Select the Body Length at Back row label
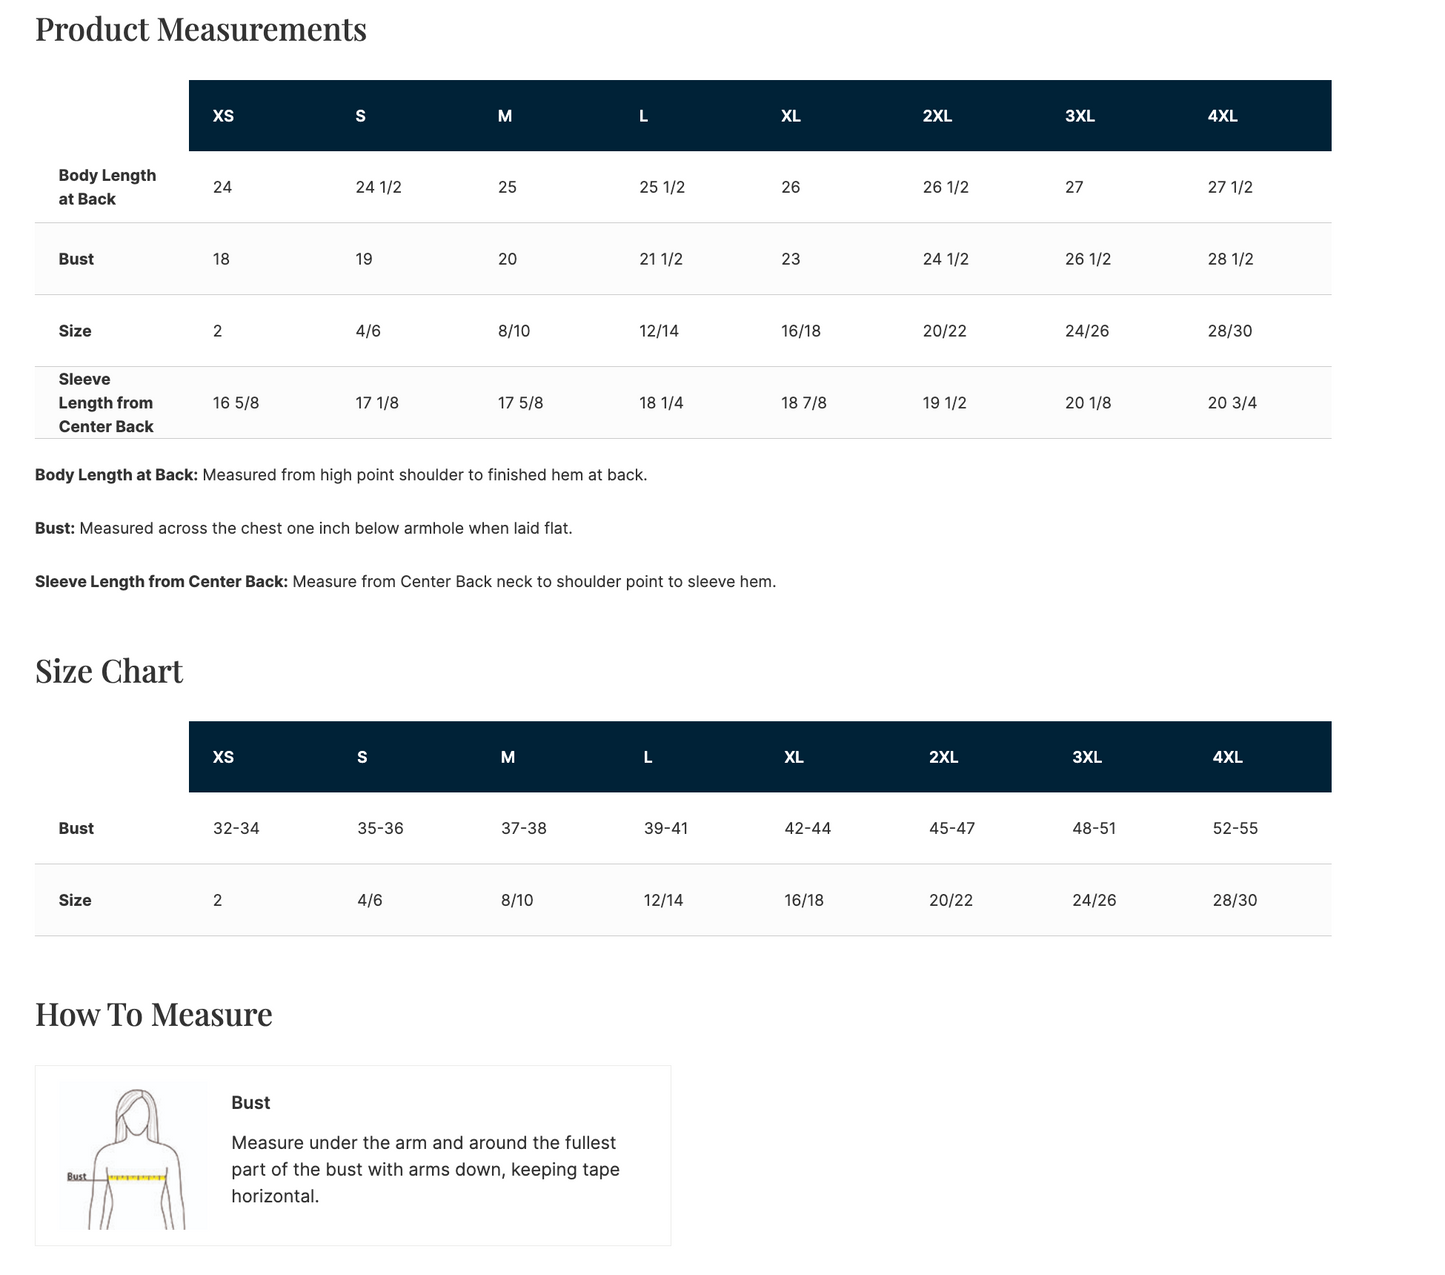The width and height of the screenshot is (1445, 1275). [107, 187]
